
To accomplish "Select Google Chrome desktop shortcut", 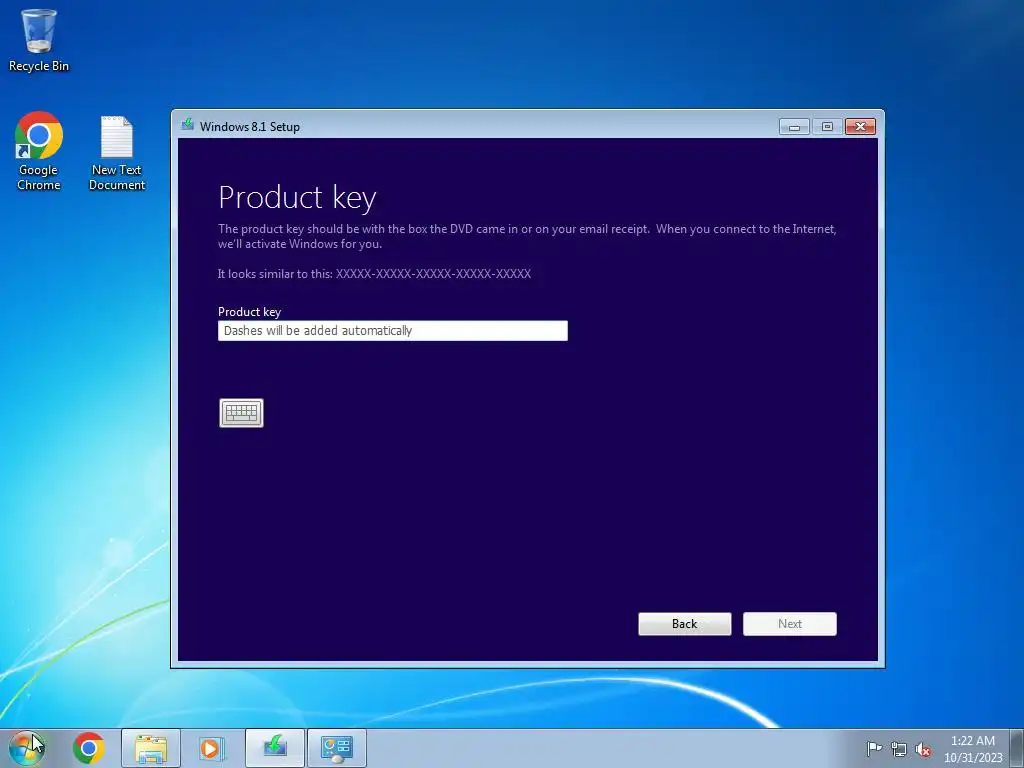I will (x=39, y=152).
